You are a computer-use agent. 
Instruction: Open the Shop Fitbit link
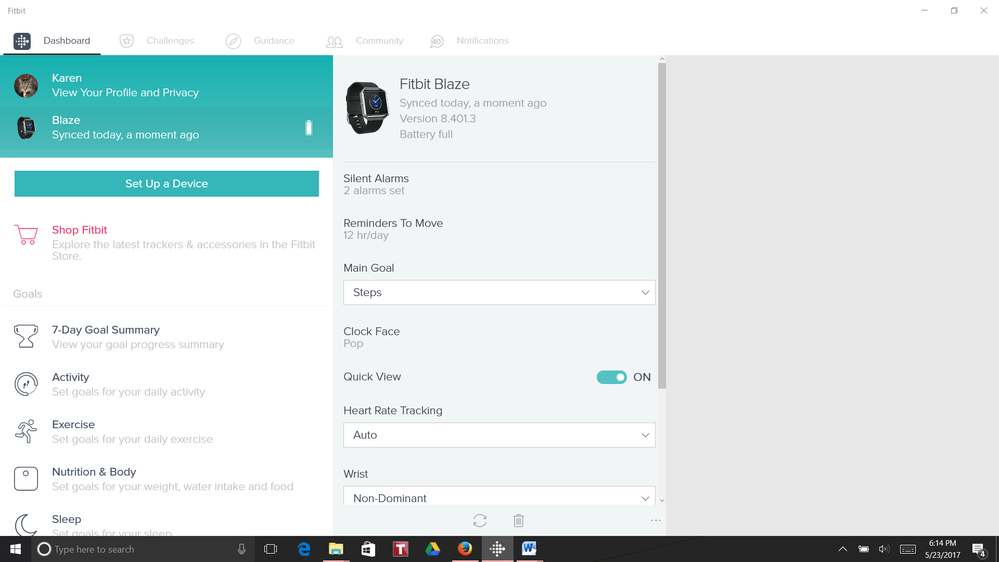click(80, 230)
